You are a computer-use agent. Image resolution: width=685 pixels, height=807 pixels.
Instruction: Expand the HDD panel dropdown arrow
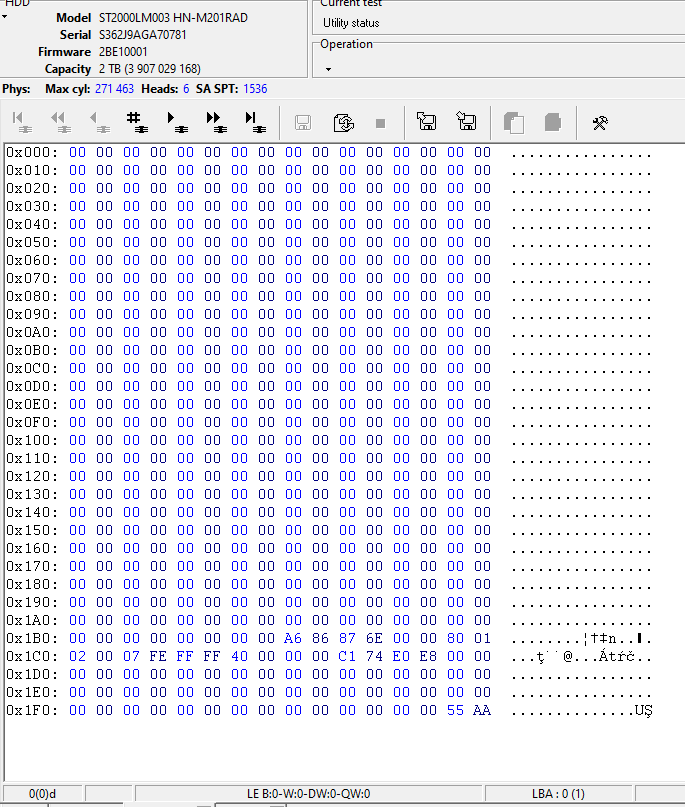[4, 17]
